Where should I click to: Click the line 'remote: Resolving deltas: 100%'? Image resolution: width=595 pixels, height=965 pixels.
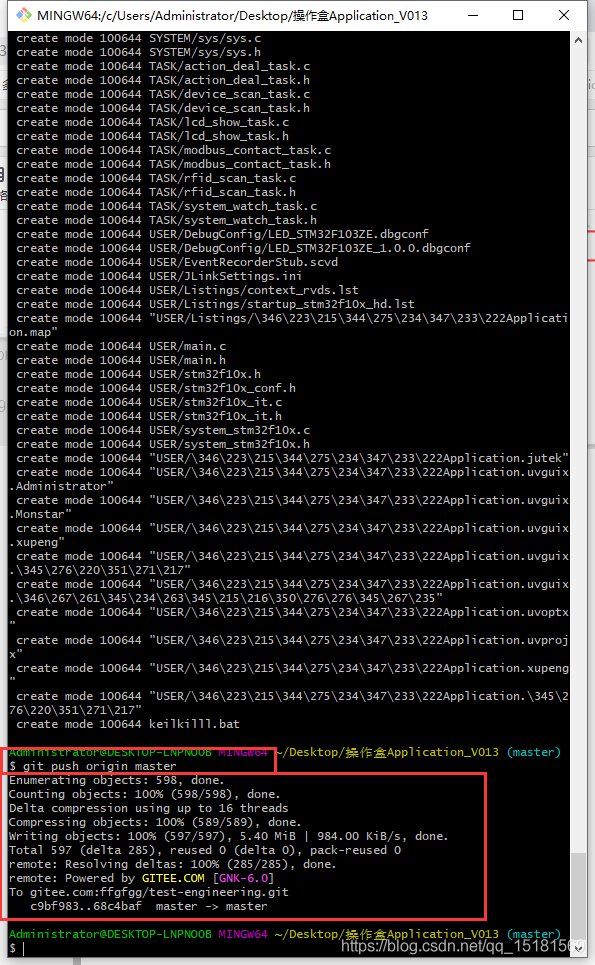(x=173, y=864)
